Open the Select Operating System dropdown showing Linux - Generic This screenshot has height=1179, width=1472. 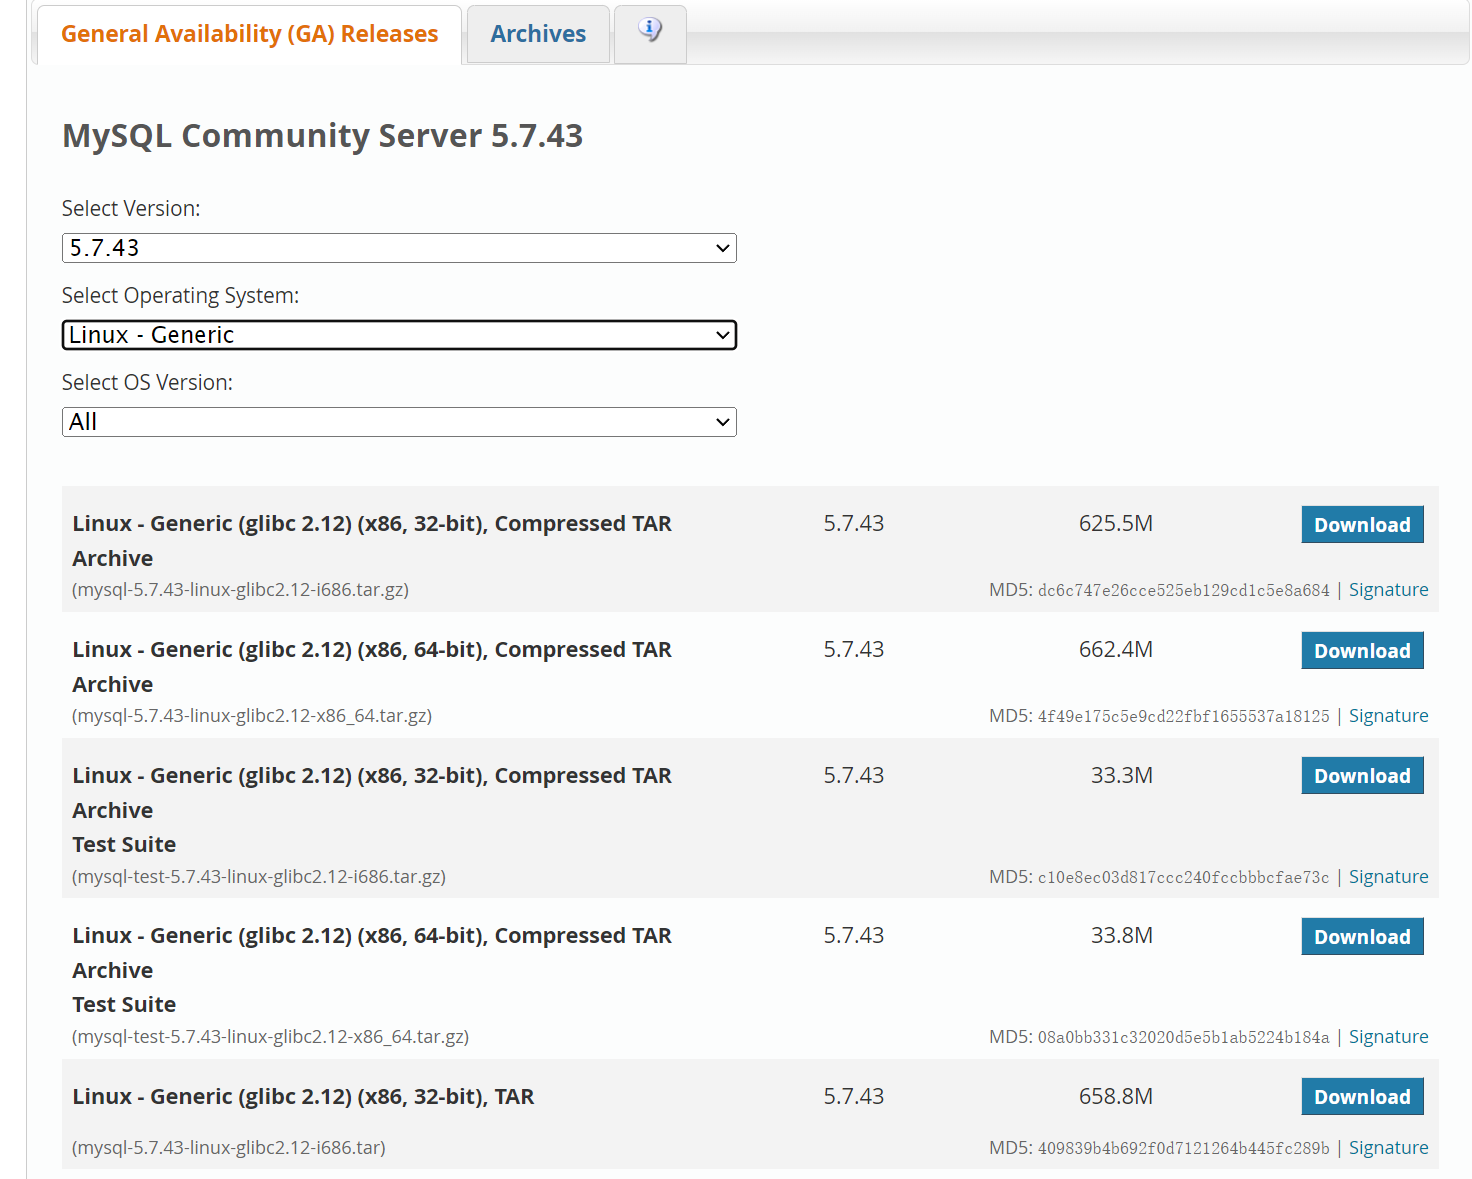(x=399, y=335)
